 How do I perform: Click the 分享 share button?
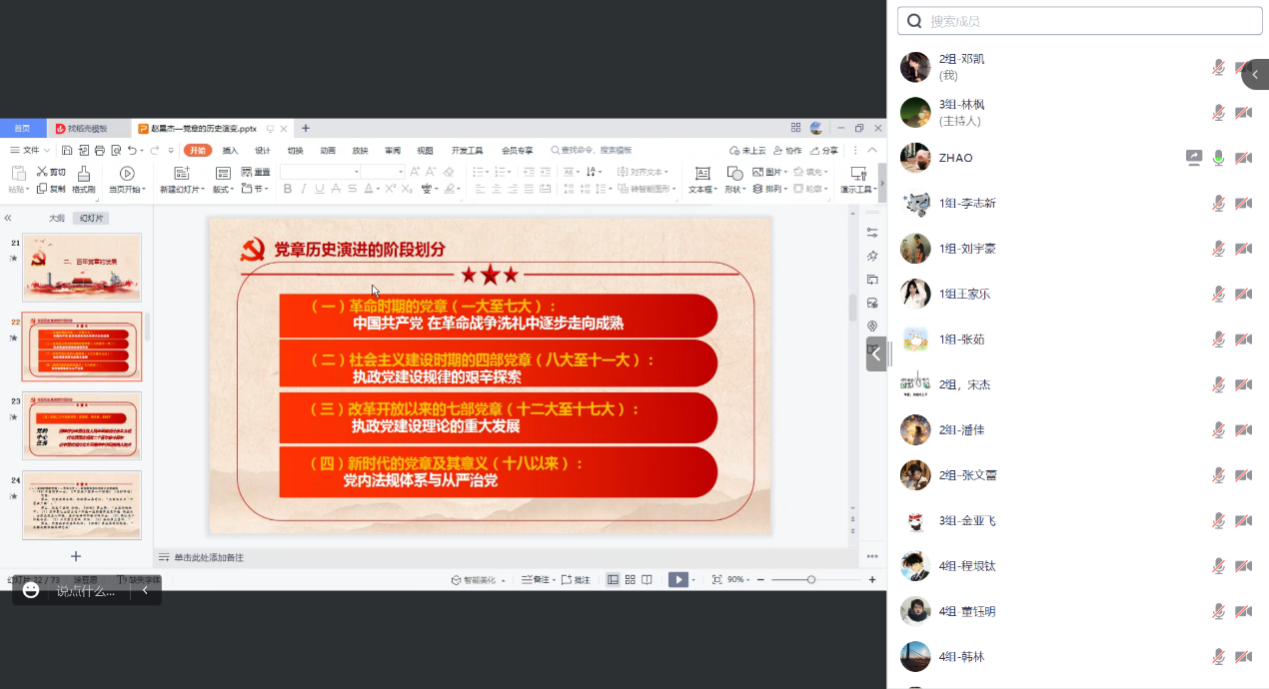point(823,150)
